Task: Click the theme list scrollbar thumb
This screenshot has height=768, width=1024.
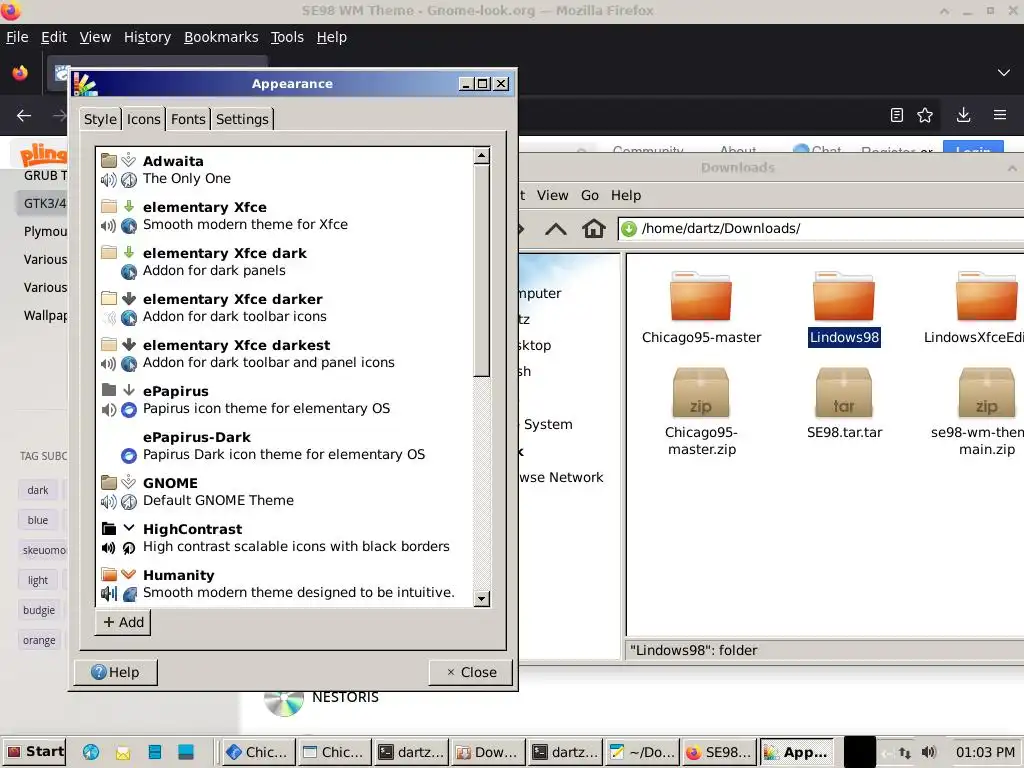Action: [482, 270]
